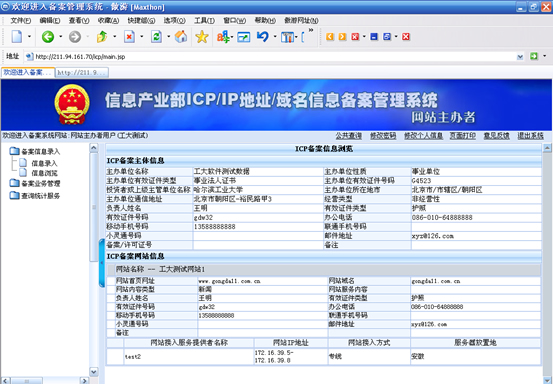Switch to the http://211.9... tab
Image resolution: width=553 pixels, height=384 pixels.
(82, 73)
